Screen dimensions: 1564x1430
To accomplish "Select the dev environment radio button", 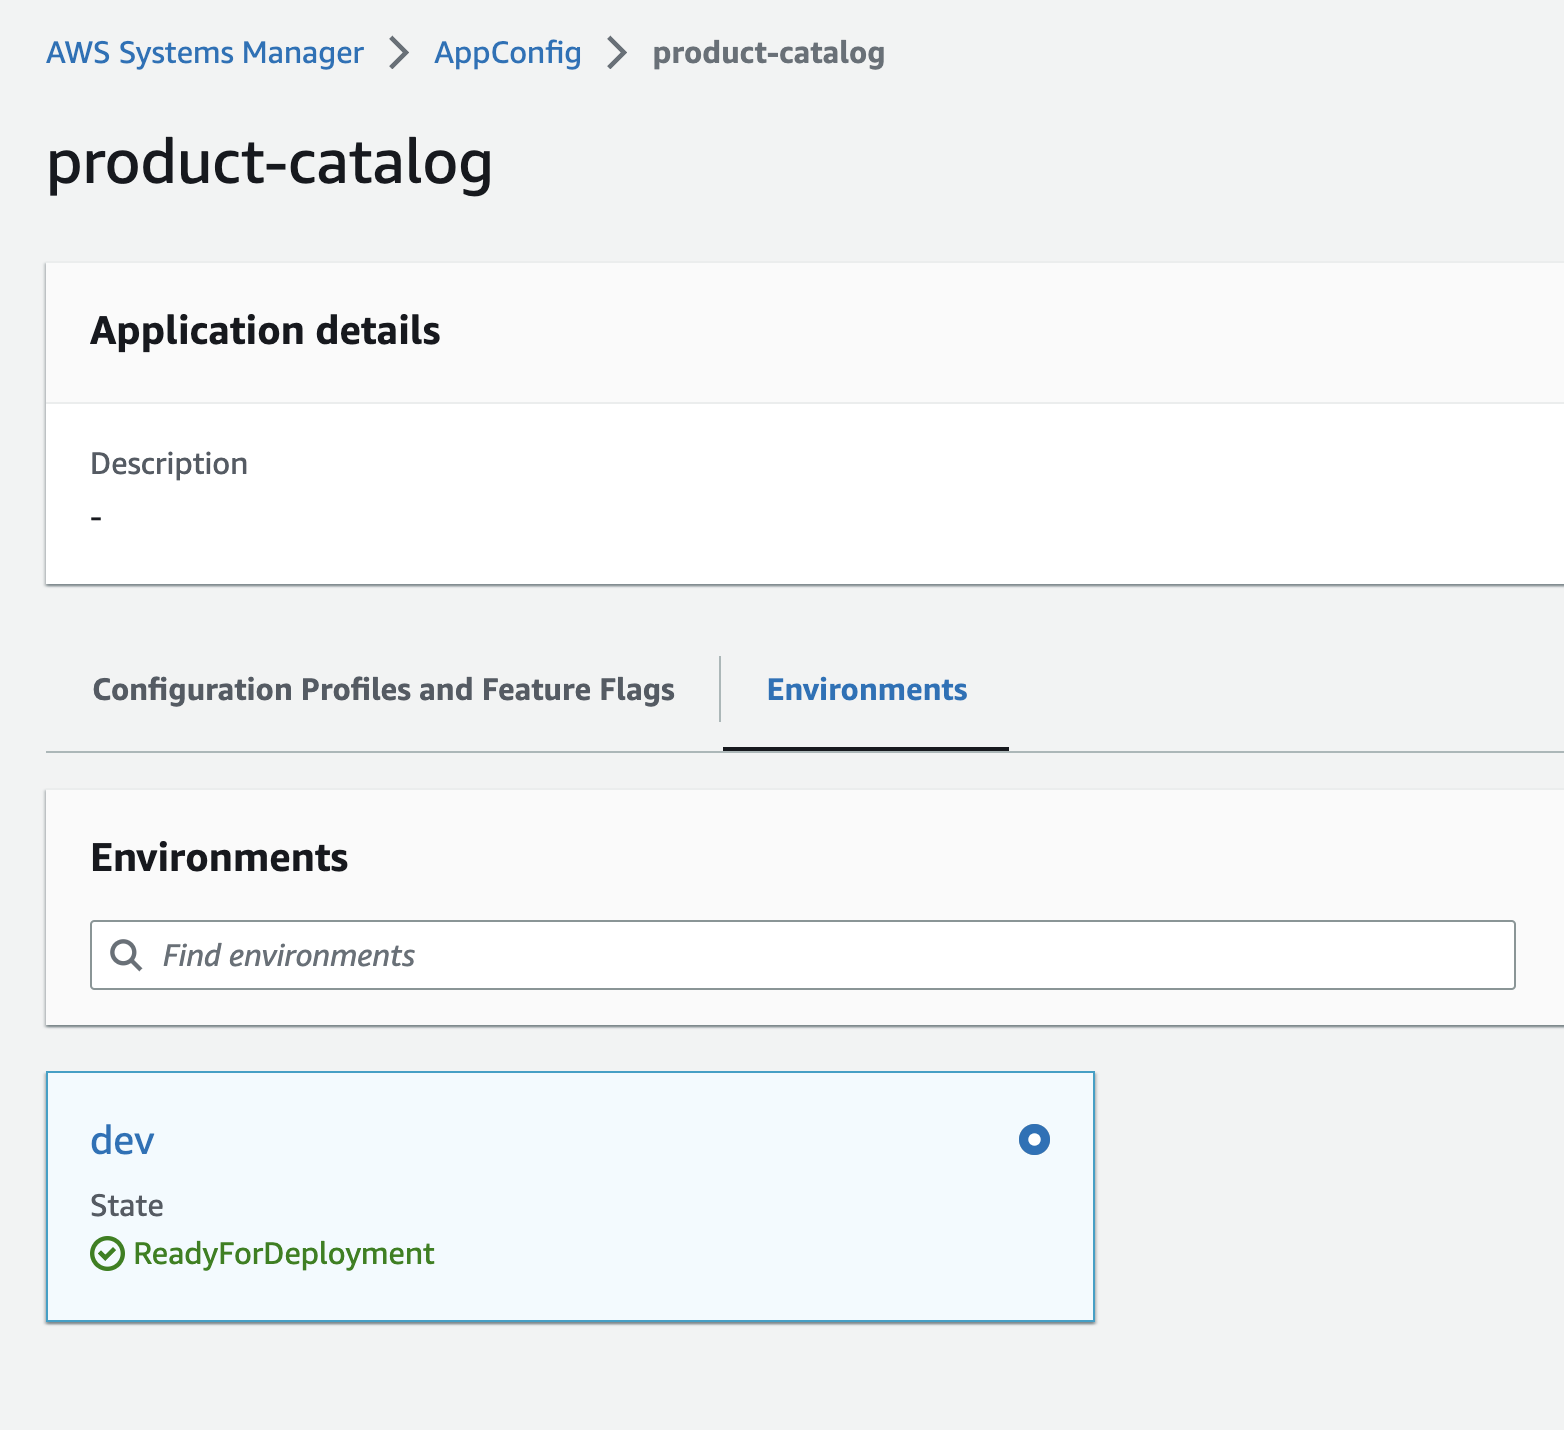I will (1034, 1139).
